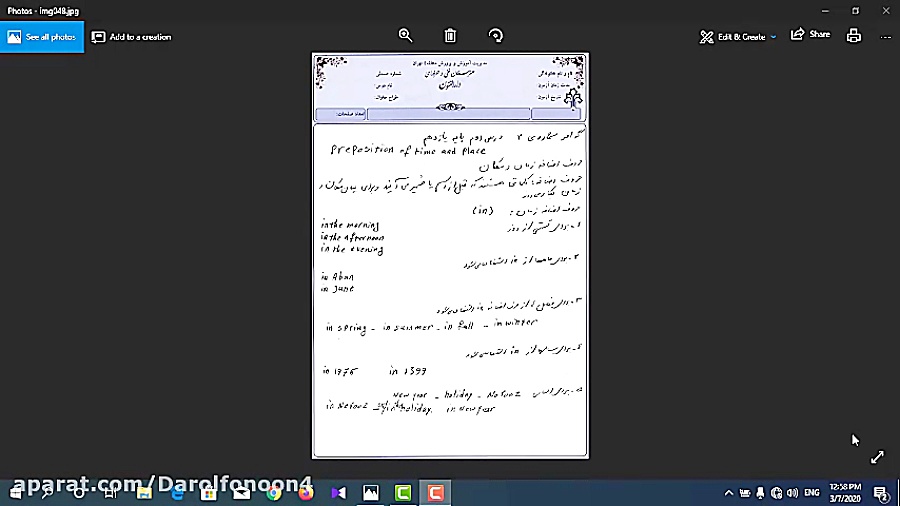Open Microsoft Store from the taskbar
The width and height of the screenshot is (900, 506).
tap(209, 493)
